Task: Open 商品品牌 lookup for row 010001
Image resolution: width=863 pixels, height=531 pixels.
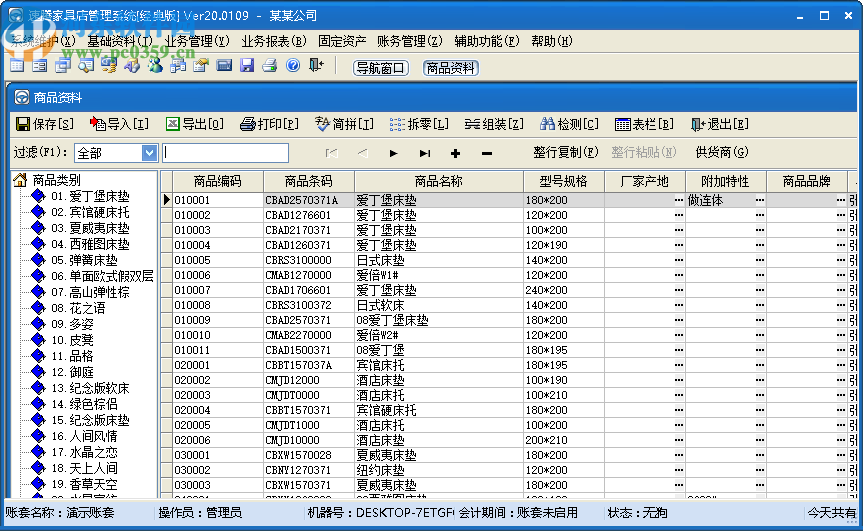Action: pos(840,200)
